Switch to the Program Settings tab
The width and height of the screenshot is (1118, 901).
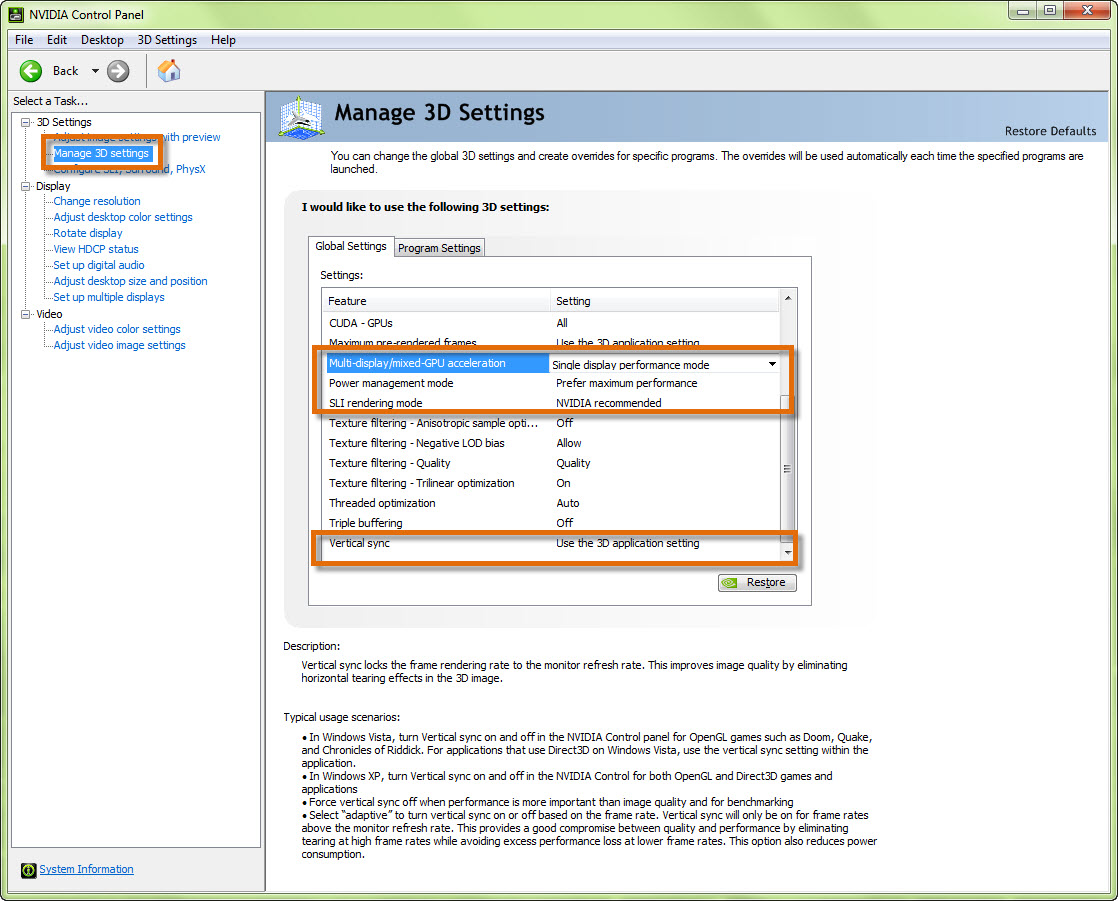point(439,248)
